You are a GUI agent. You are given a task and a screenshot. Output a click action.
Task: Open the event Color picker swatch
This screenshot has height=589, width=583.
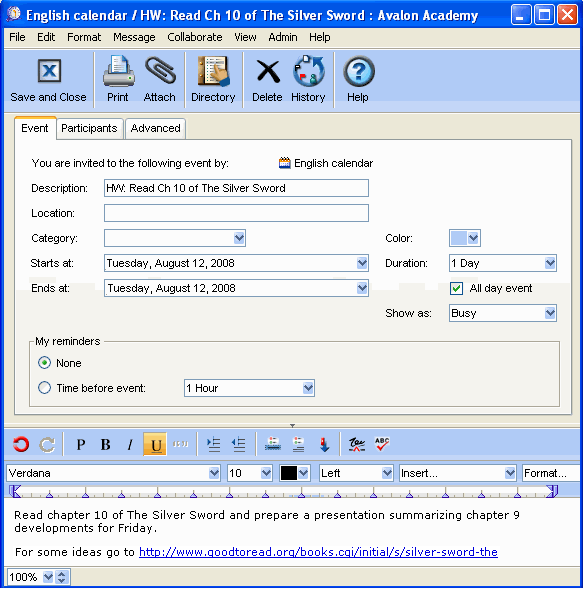coord(465,238)
